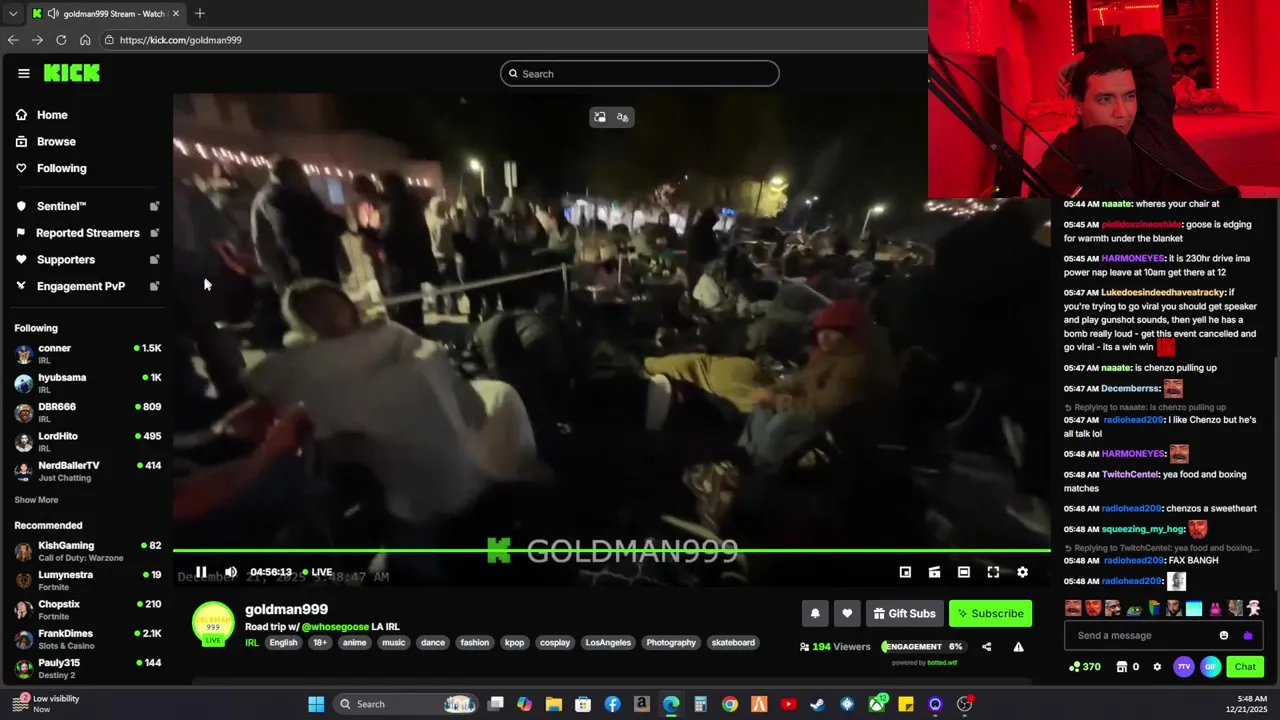
Task: Reload the page in browser
Action: 61,40
